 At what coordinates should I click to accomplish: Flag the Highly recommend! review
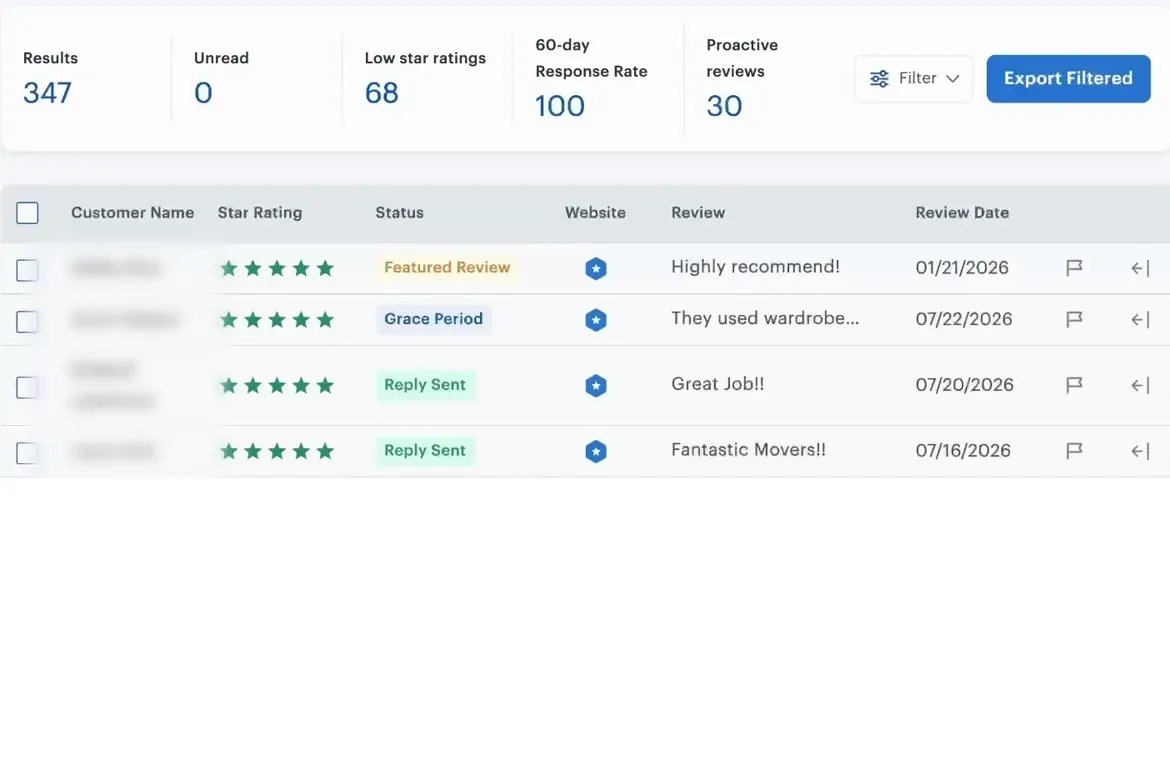[1074, 267]
